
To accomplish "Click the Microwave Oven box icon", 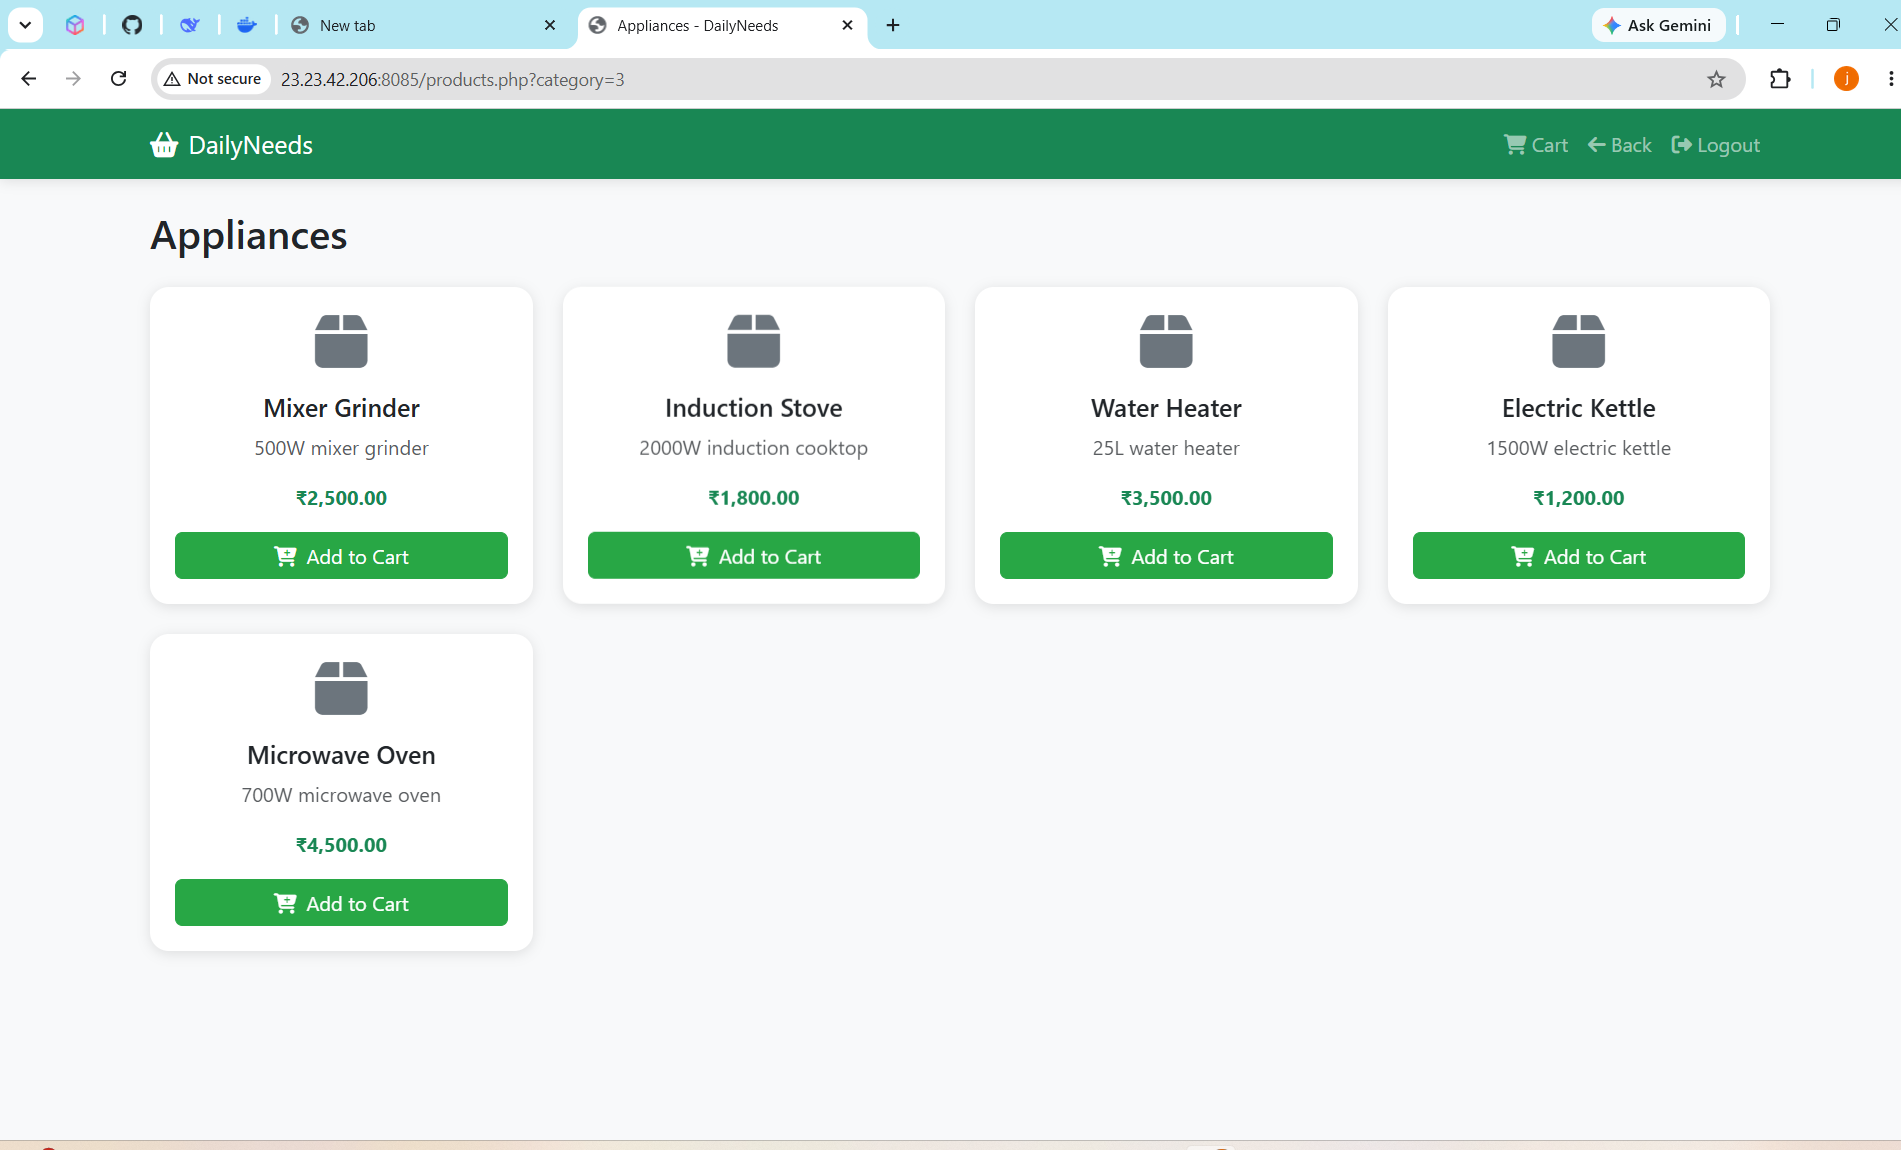I will tap(341, 688).
